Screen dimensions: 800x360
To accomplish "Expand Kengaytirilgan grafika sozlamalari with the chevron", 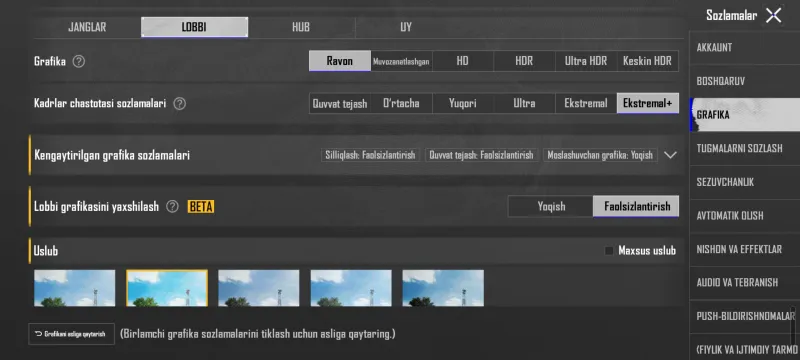I will click(x=670, y=155).
